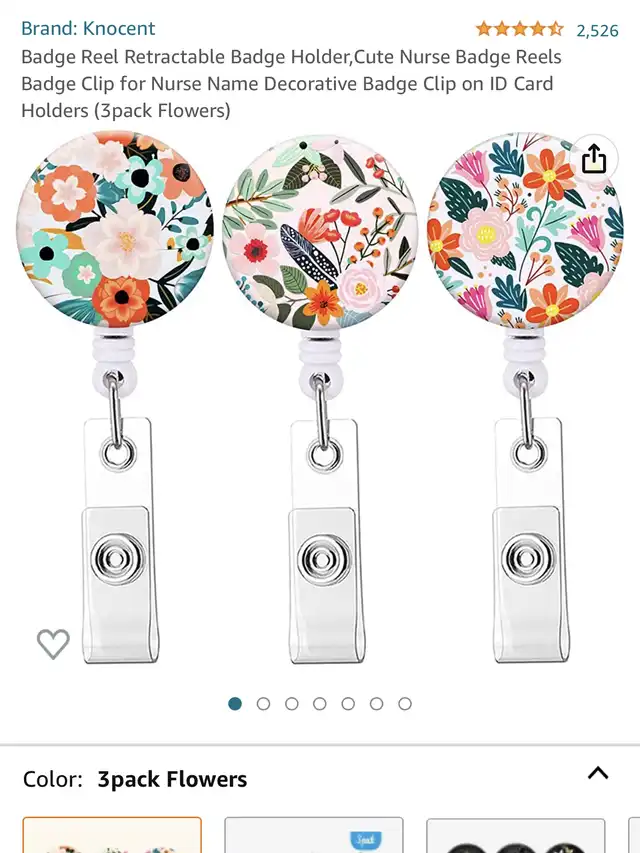The width and height of the screenshot is (640, 853).
Task: Tap the product title text
Action: pyautogui.click(x=291, y=84)
